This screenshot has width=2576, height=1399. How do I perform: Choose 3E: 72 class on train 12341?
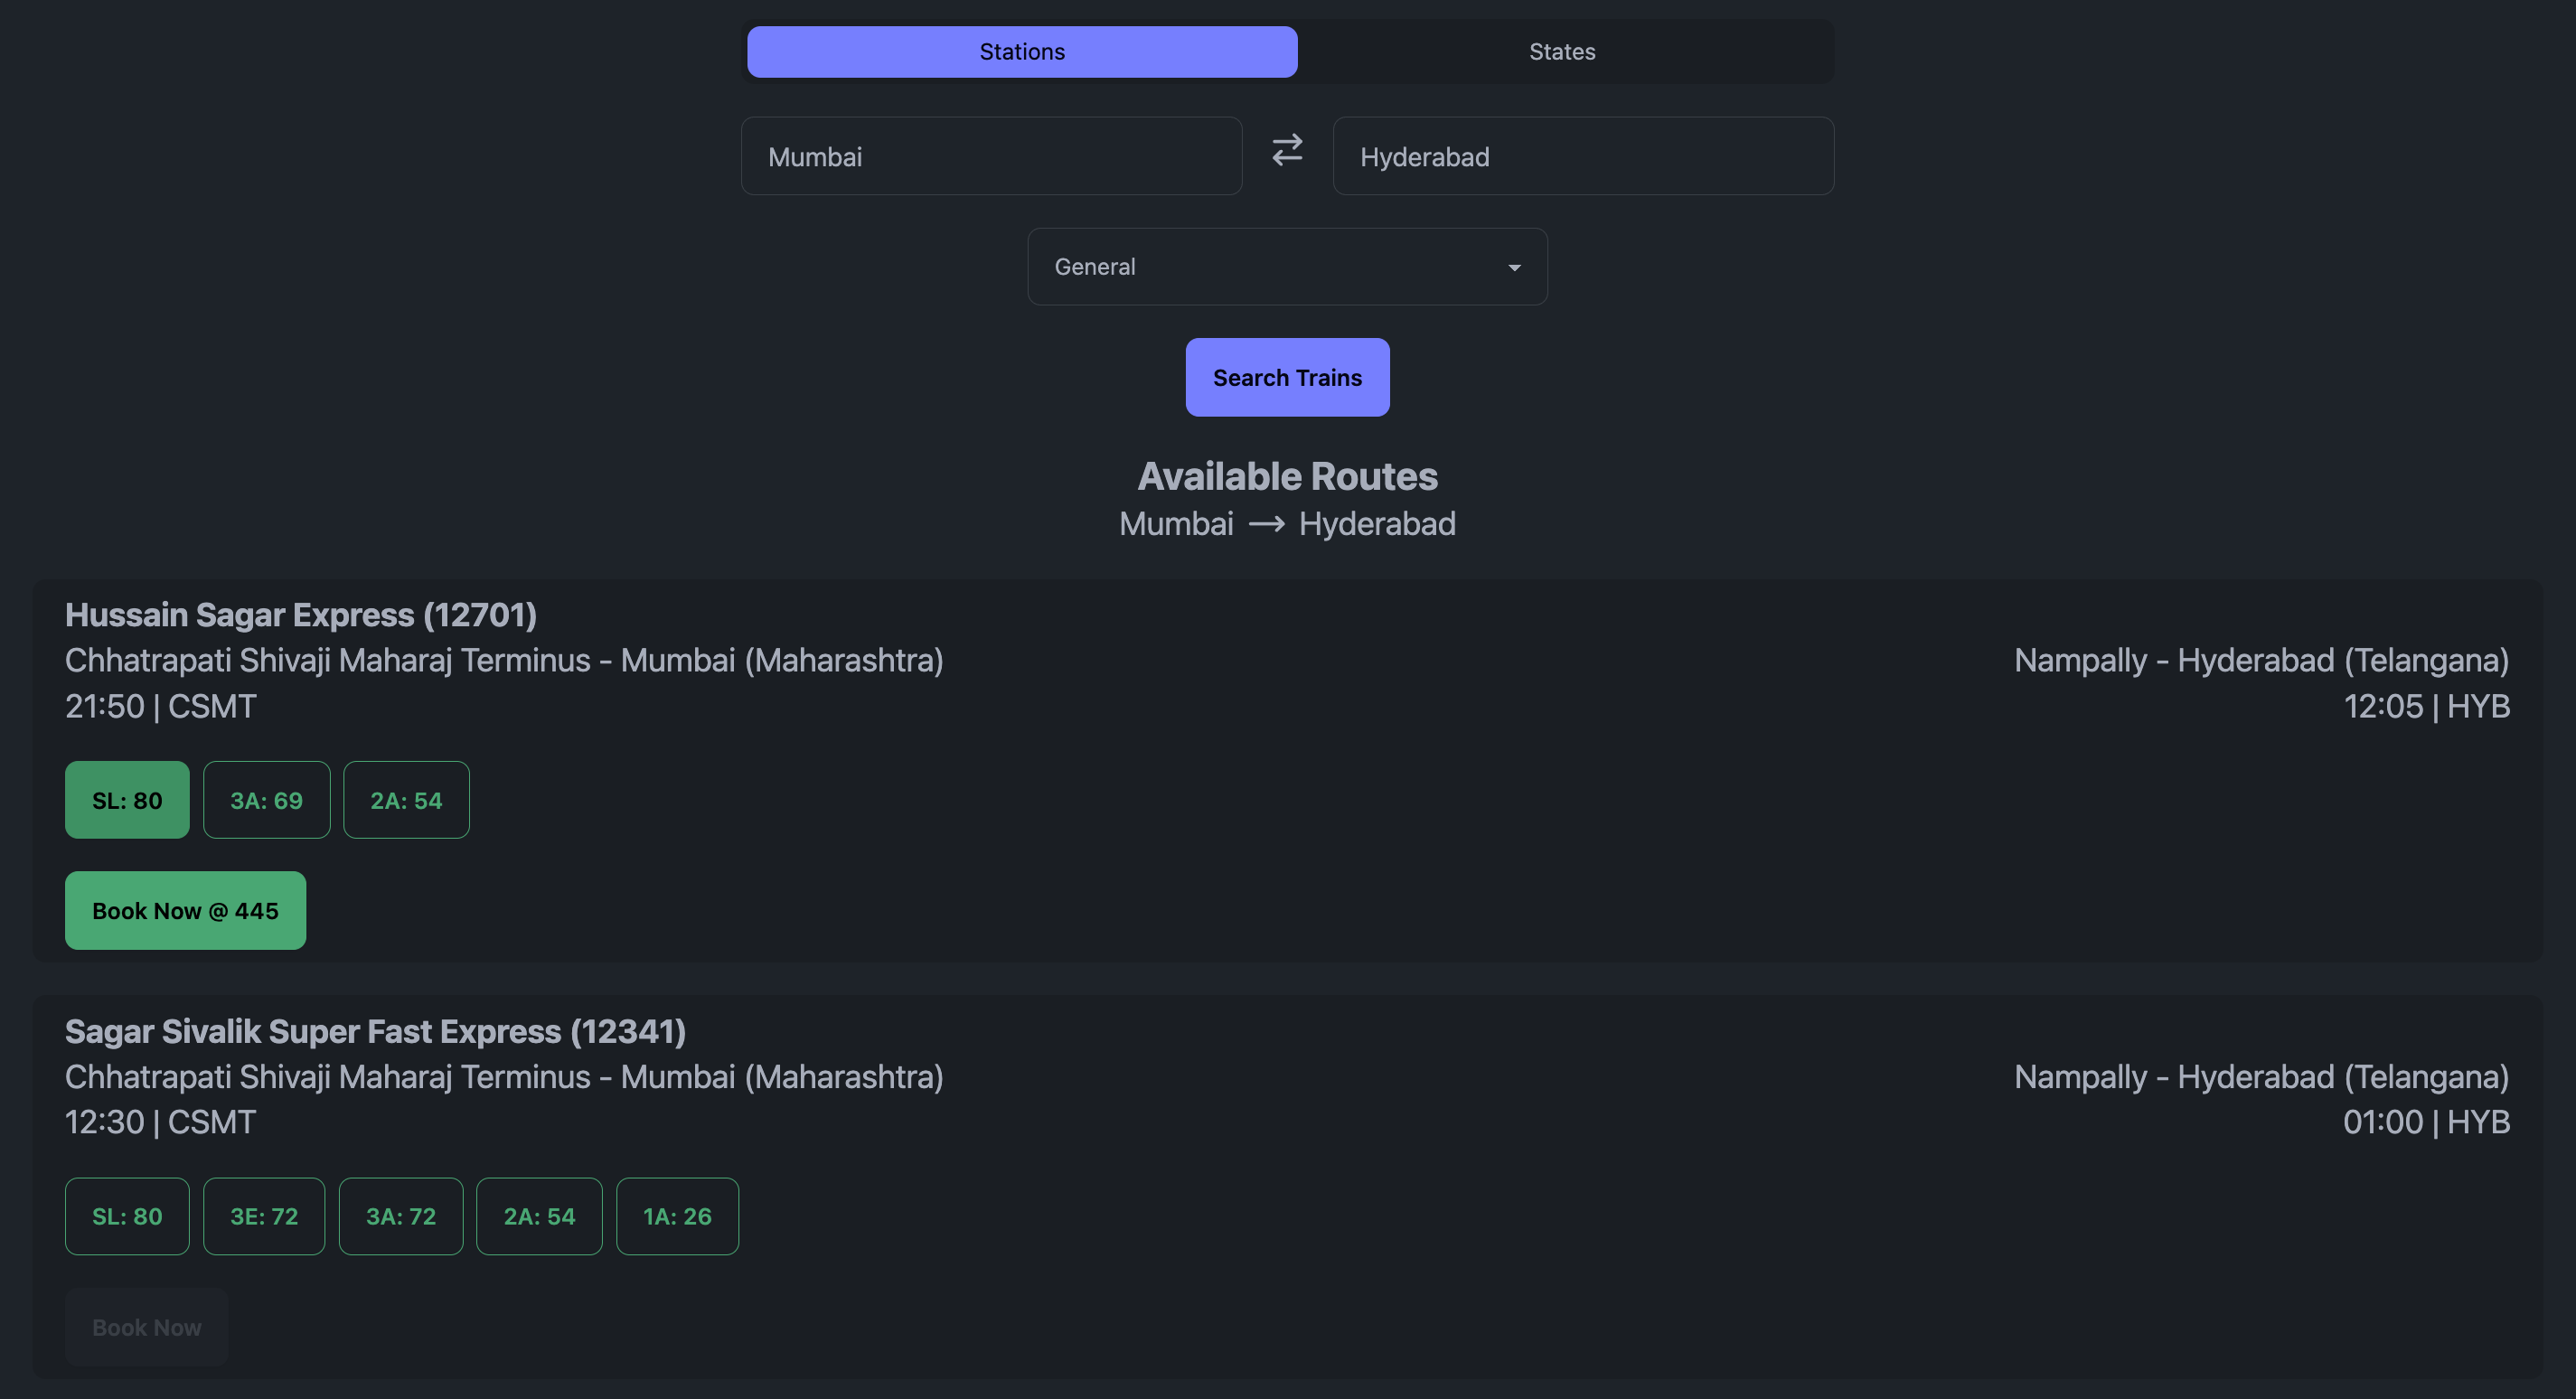[x=264, y=1216]
